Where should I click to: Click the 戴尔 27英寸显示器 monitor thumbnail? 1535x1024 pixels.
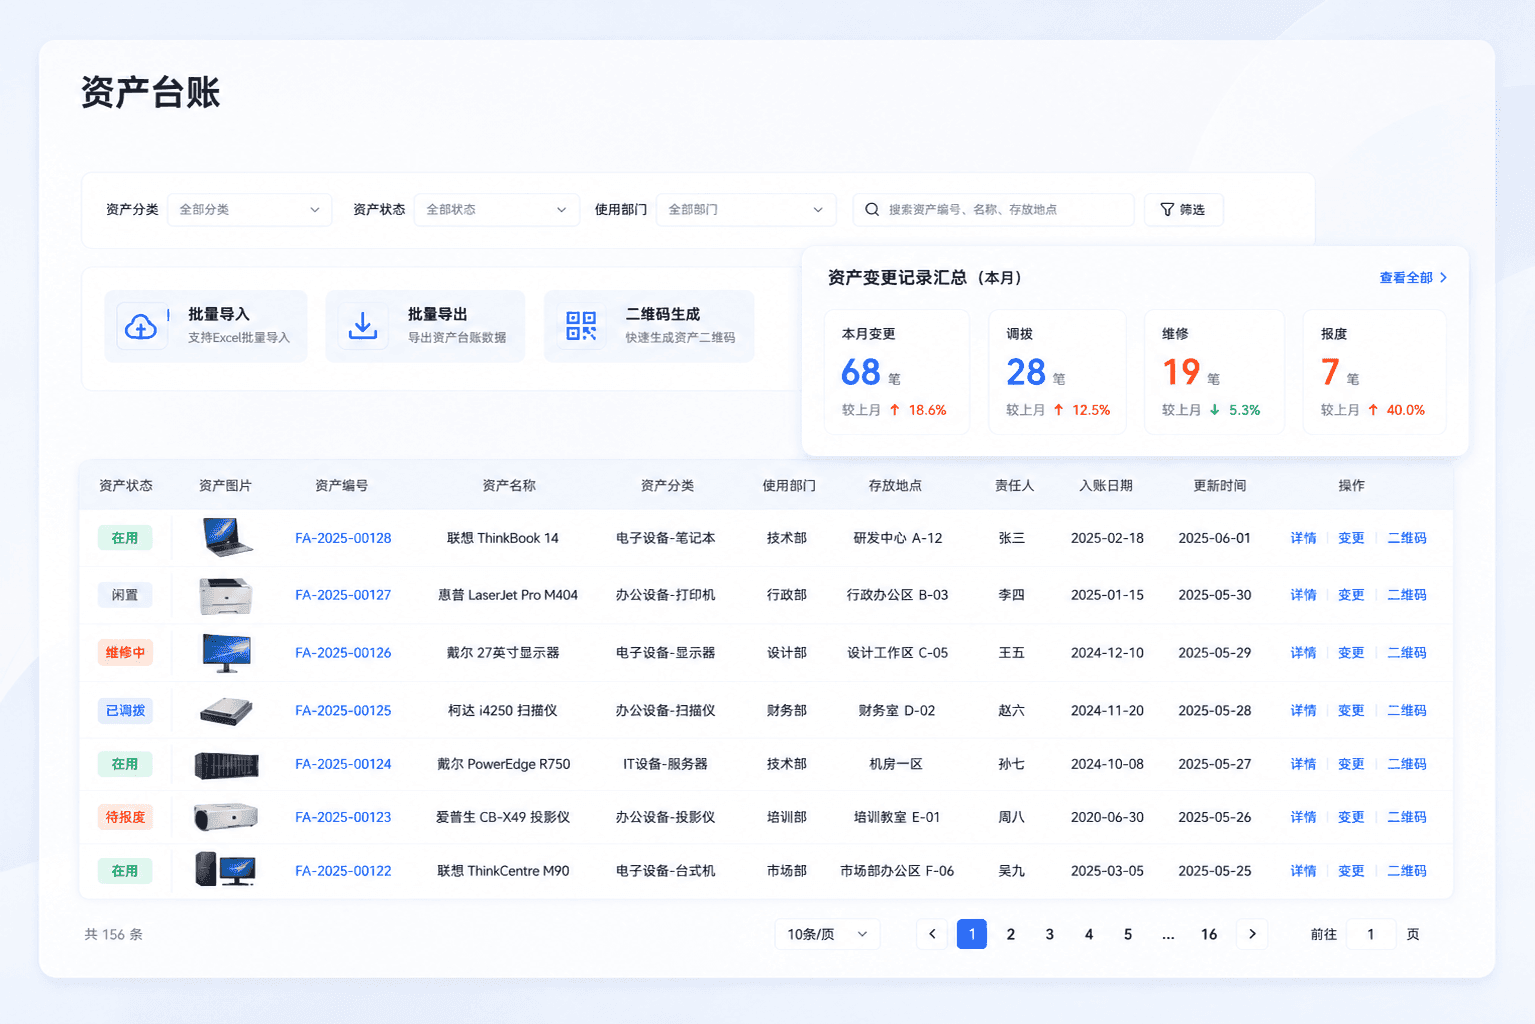pyautogui.click(x=226, y=652)
